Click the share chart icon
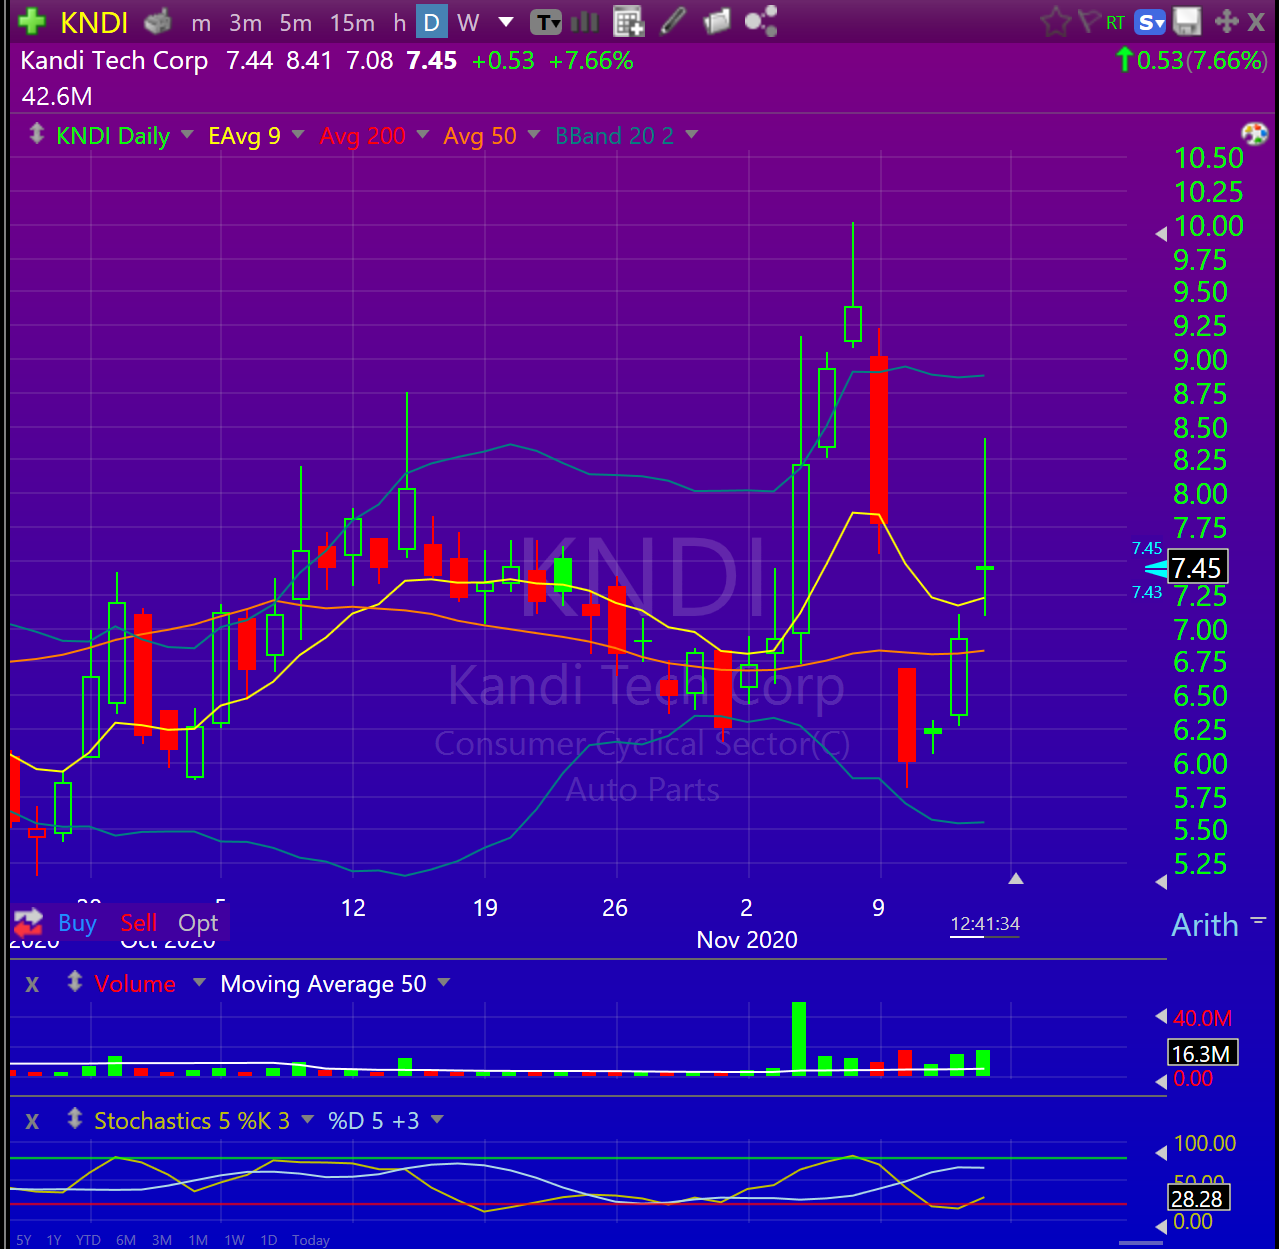The height and width of the screenshot is (1249, 1279). click(x=761, y=21)
